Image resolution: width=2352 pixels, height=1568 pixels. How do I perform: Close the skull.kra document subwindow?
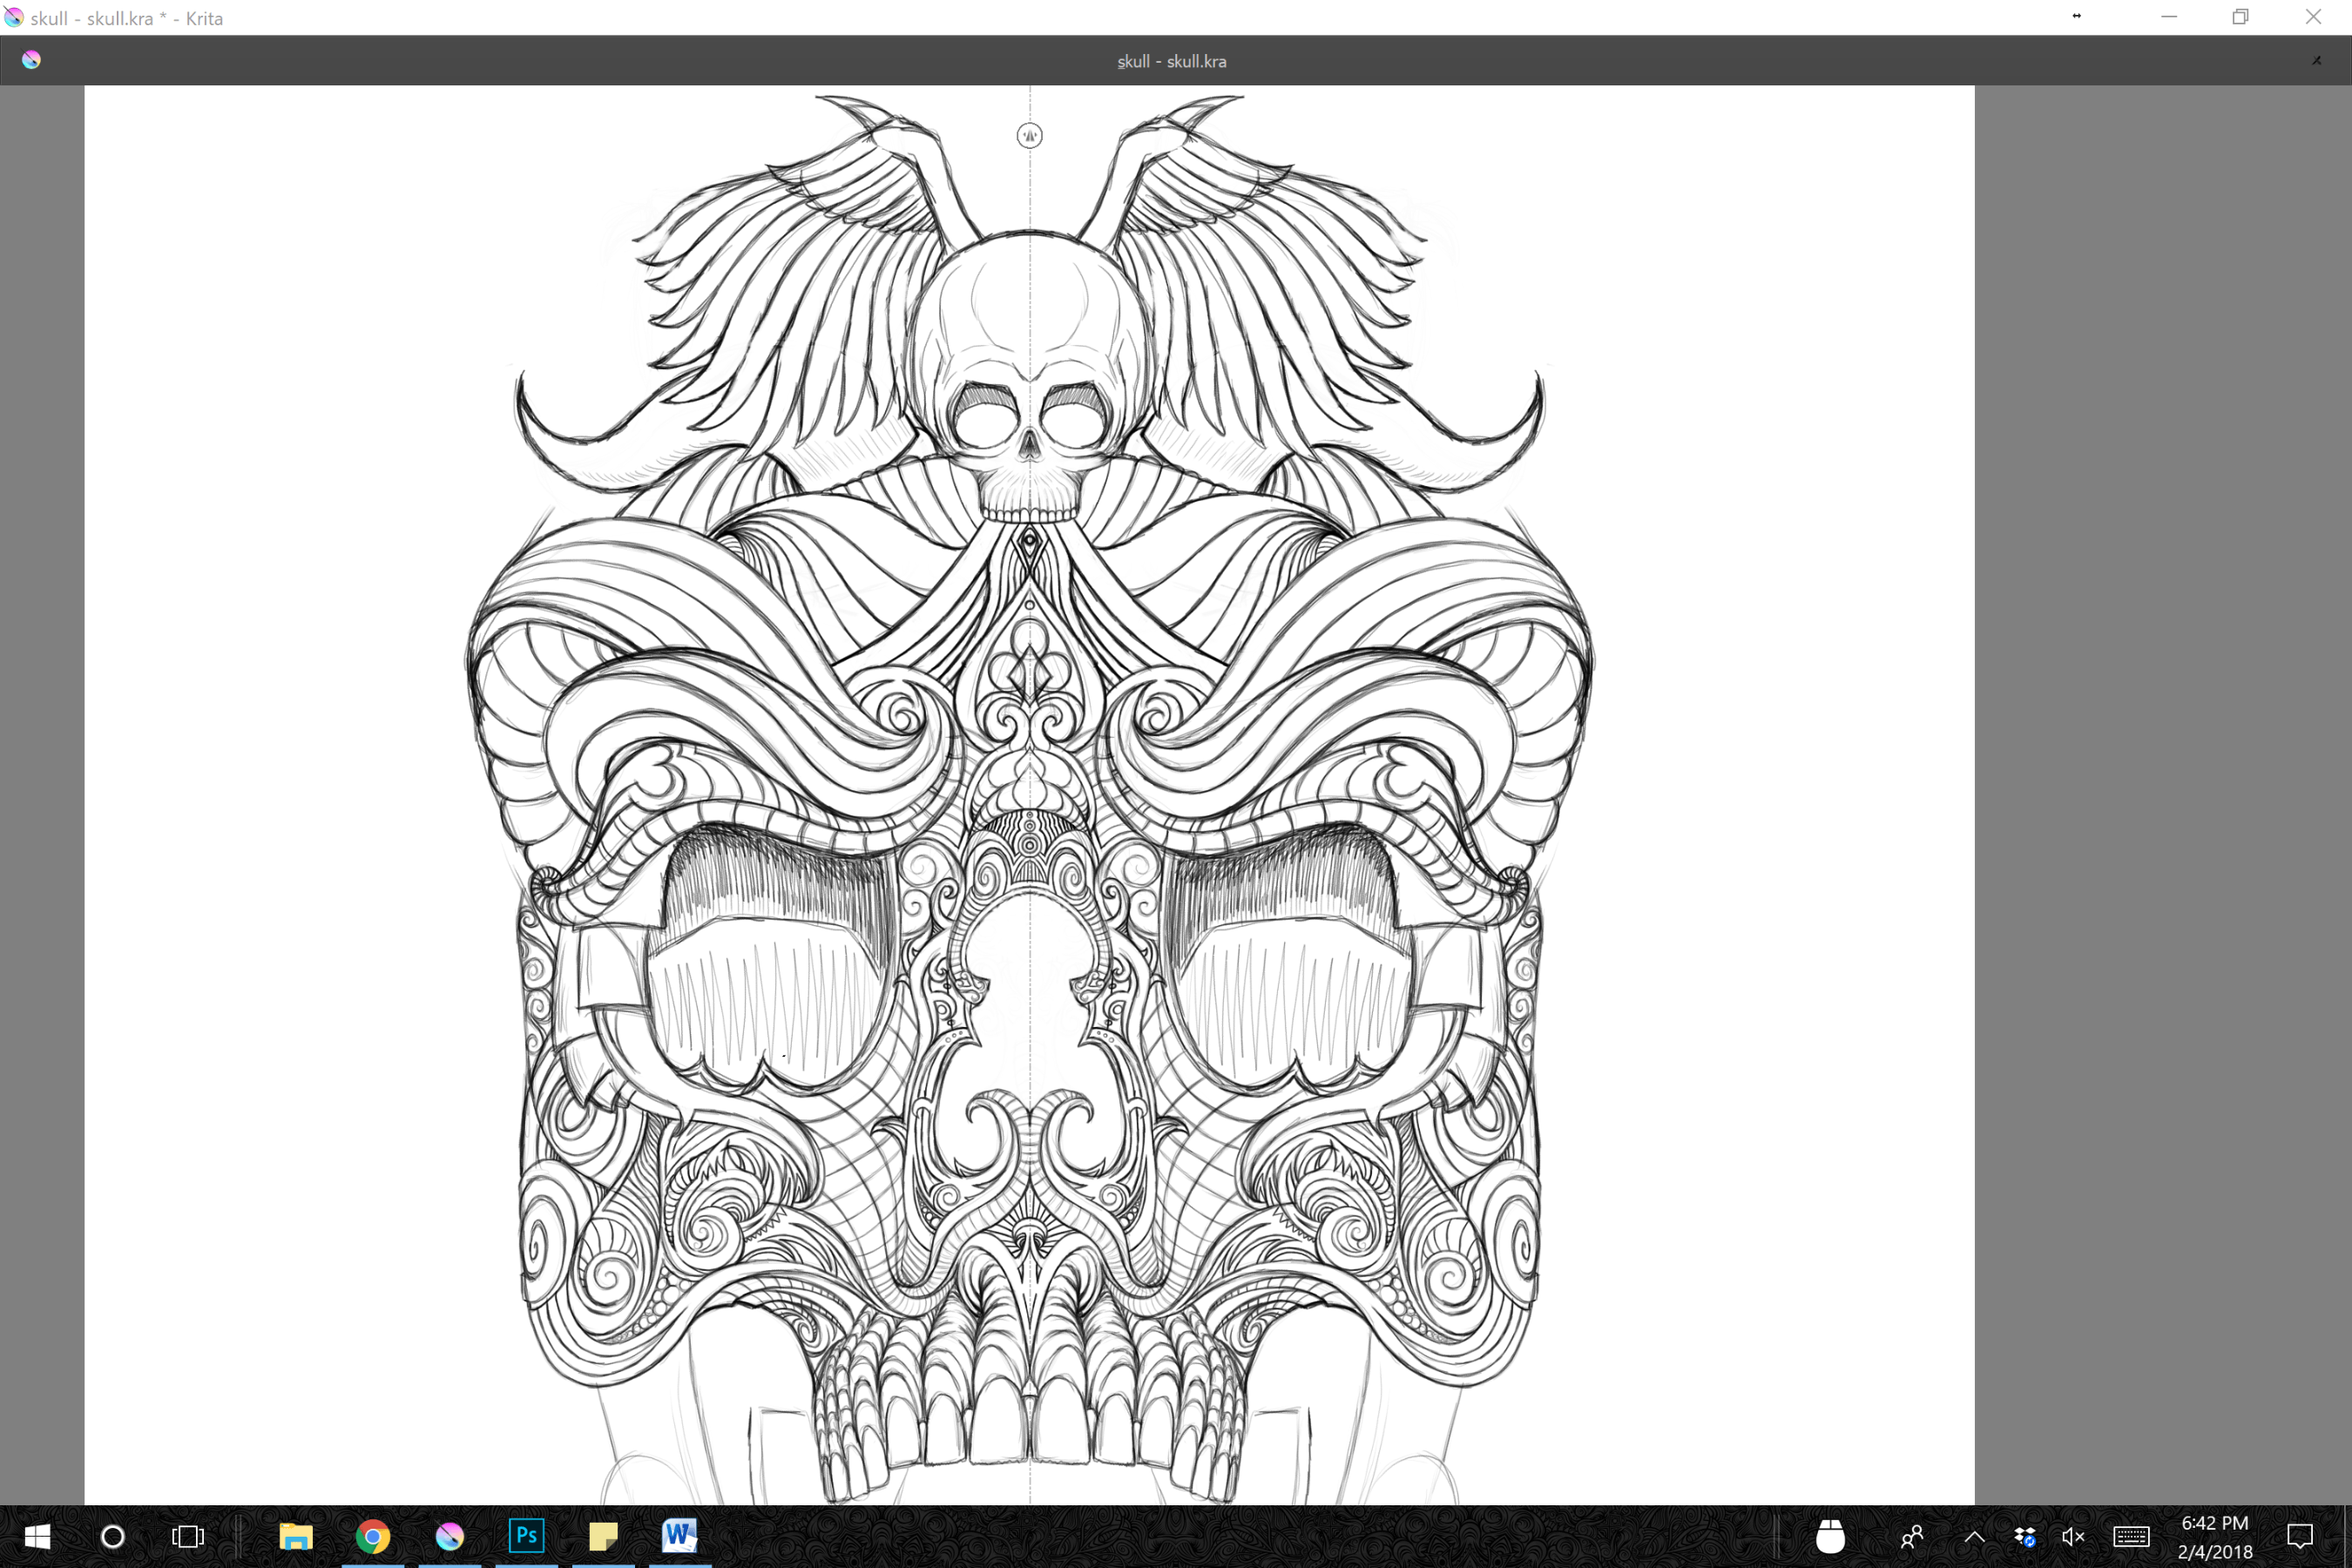click(x=2316, y=60)
